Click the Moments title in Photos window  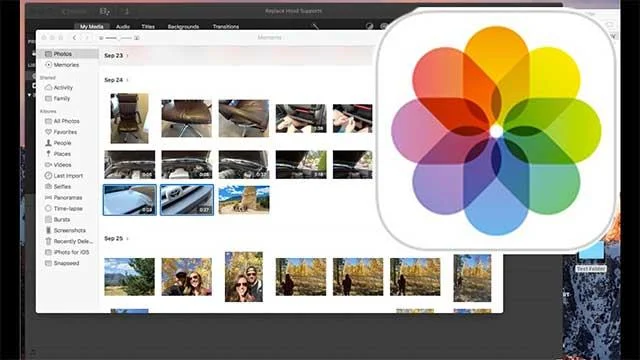pos(269,38)
